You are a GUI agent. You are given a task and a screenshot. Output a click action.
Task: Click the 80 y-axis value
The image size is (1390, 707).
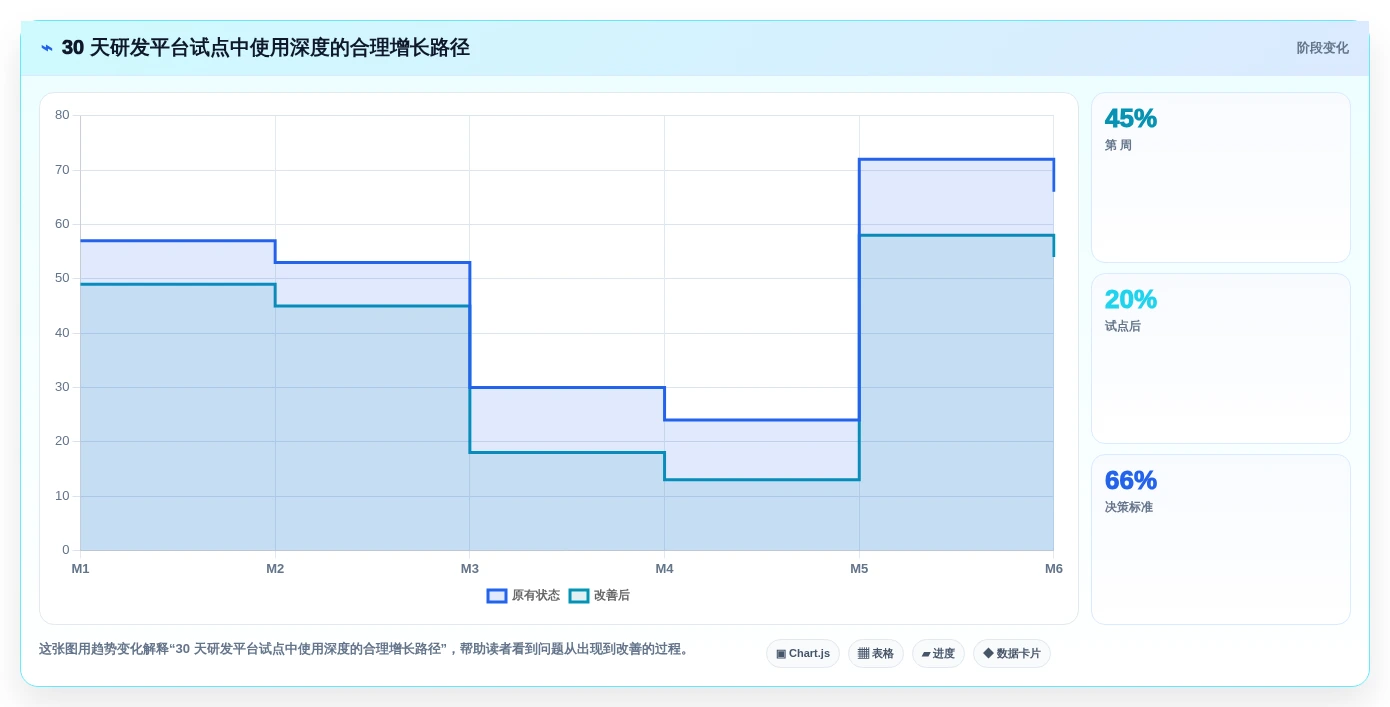(62, 115)
